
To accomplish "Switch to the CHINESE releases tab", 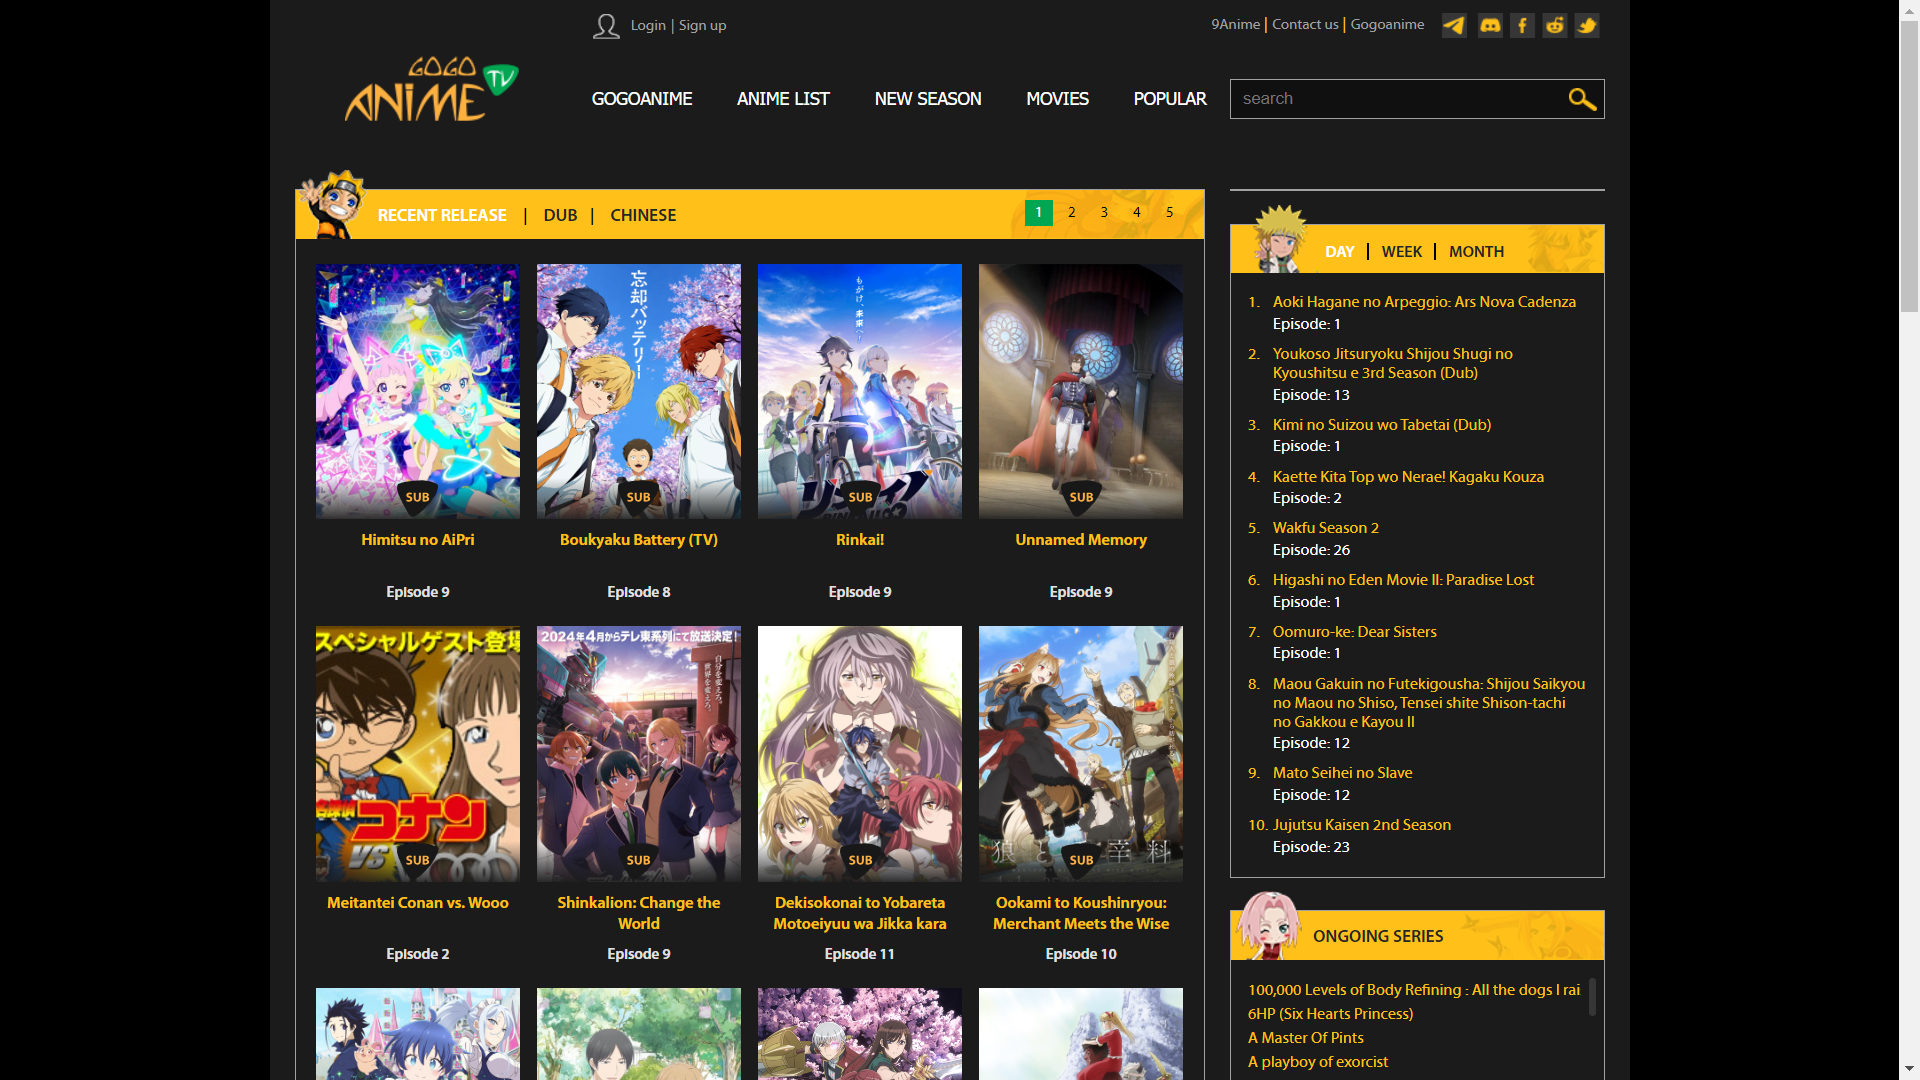I will coord(643,214).
